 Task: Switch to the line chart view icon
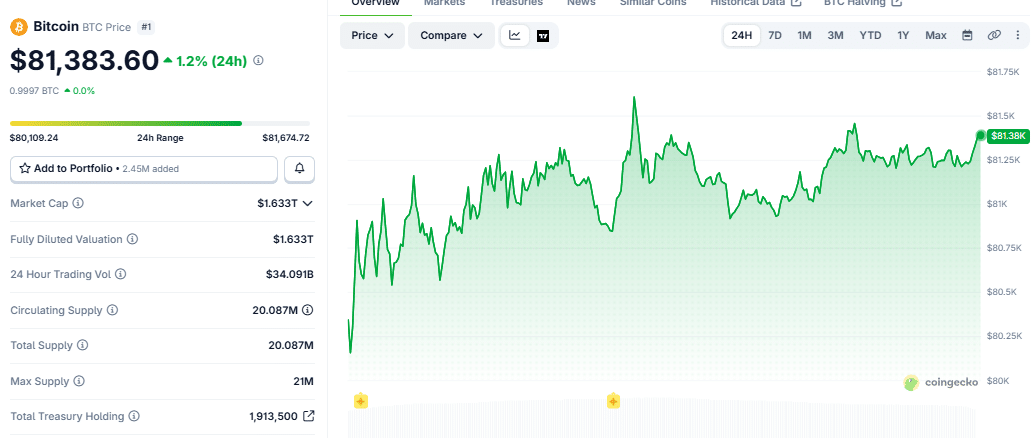[x=515, y=36]
